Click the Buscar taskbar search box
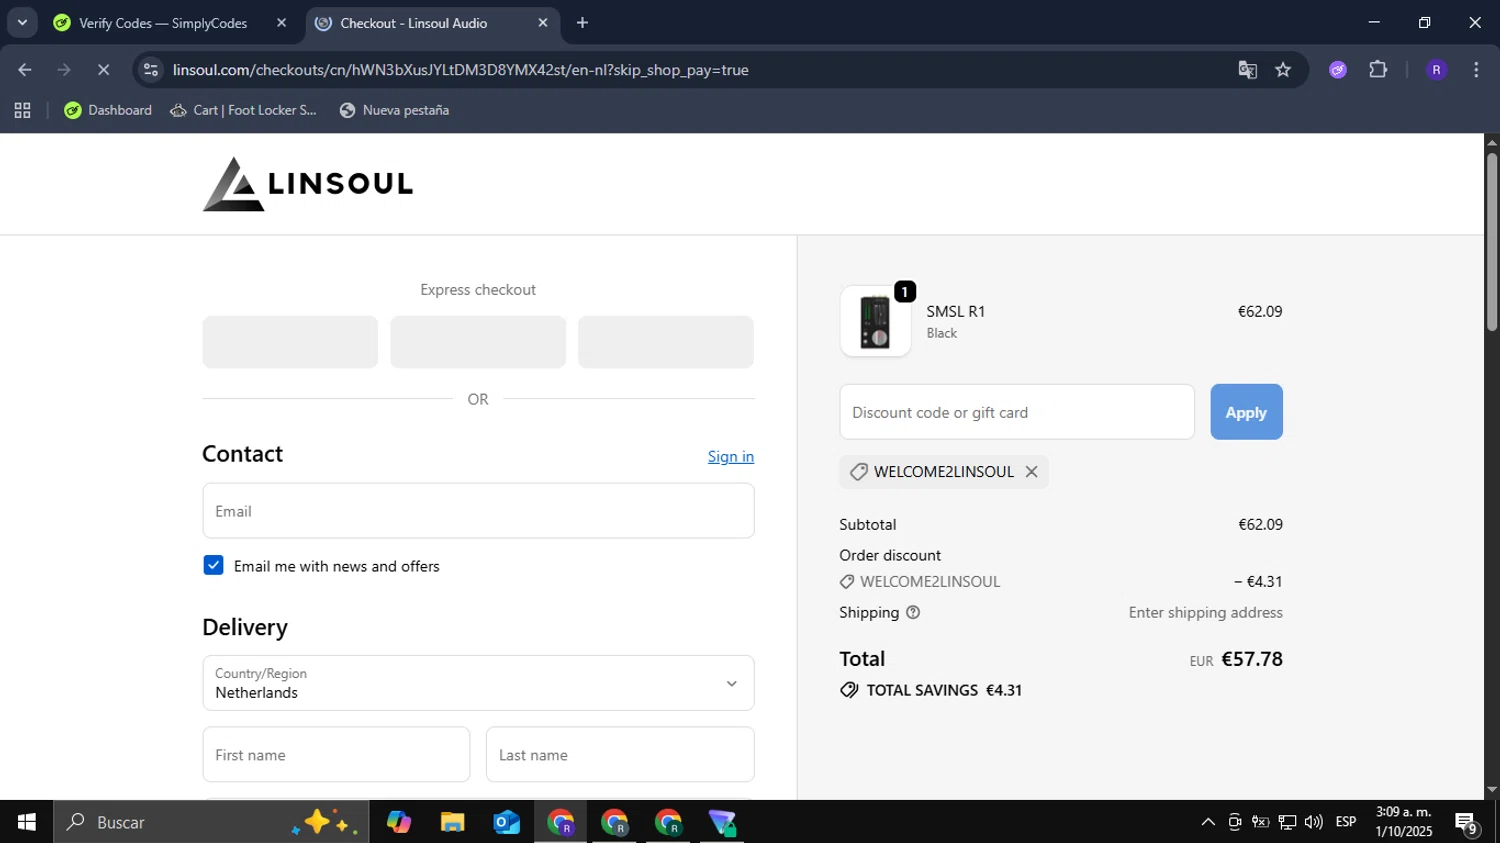Image resolution: width=1500 pixels, height=843 pixels. pos(211,822)
